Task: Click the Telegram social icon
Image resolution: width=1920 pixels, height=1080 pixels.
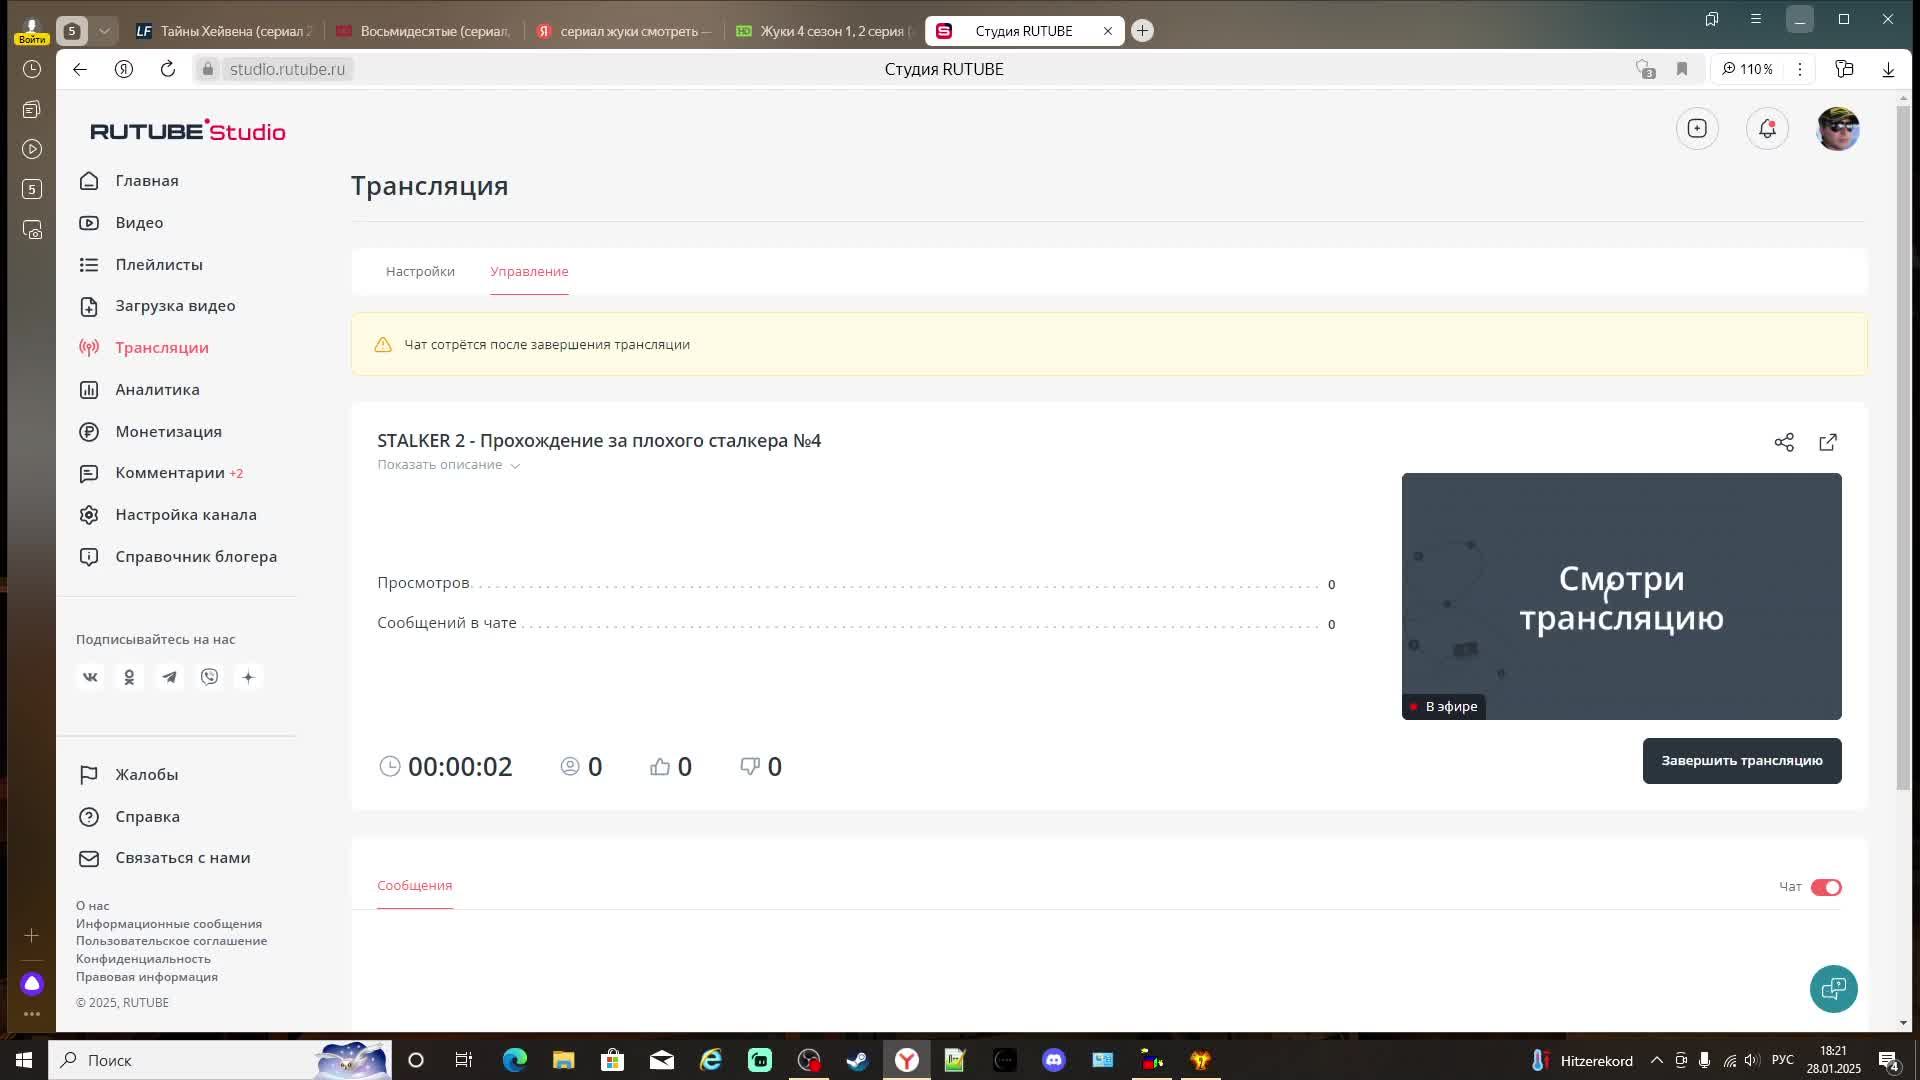Action: click(169, 678)
